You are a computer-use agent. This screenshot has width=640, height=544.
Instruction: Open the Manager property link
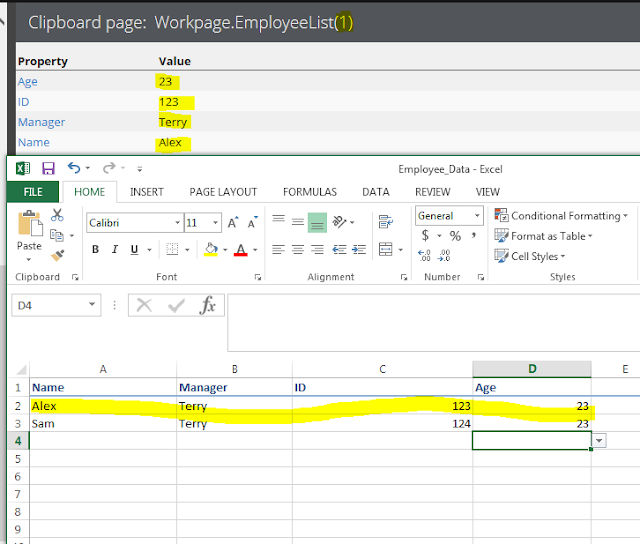pos(41,122)
